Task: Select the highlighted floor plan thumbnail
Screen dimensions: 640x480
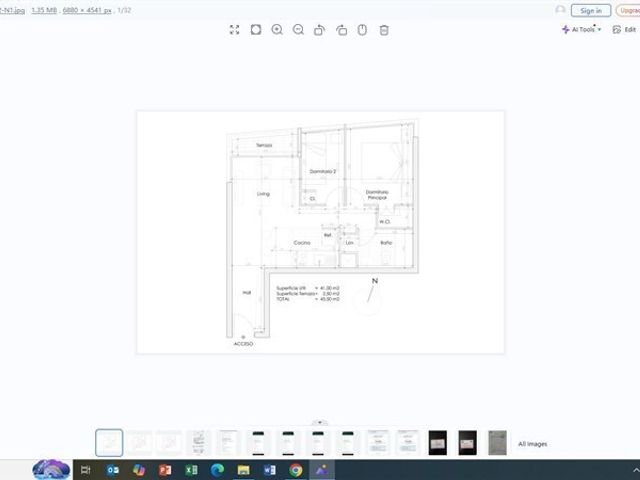Action: click(109, 443)
